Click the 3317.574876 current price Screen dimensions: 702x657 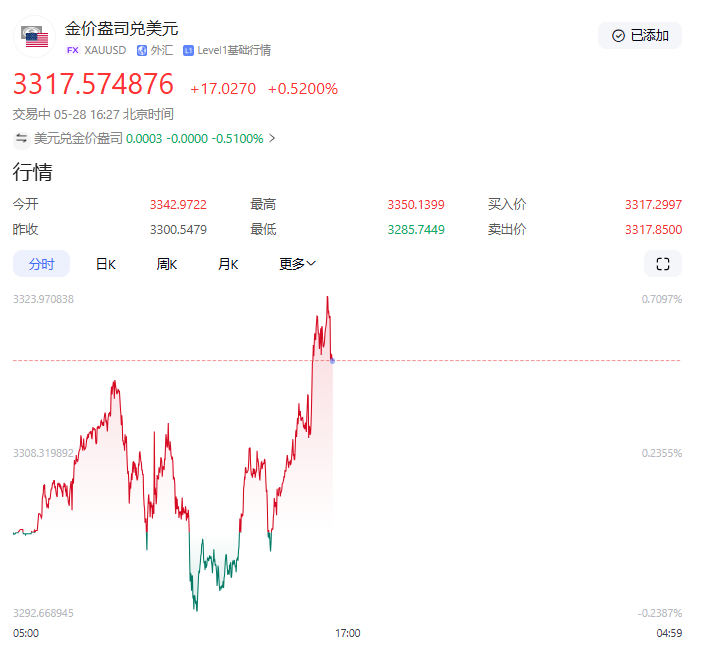(93, 84)
